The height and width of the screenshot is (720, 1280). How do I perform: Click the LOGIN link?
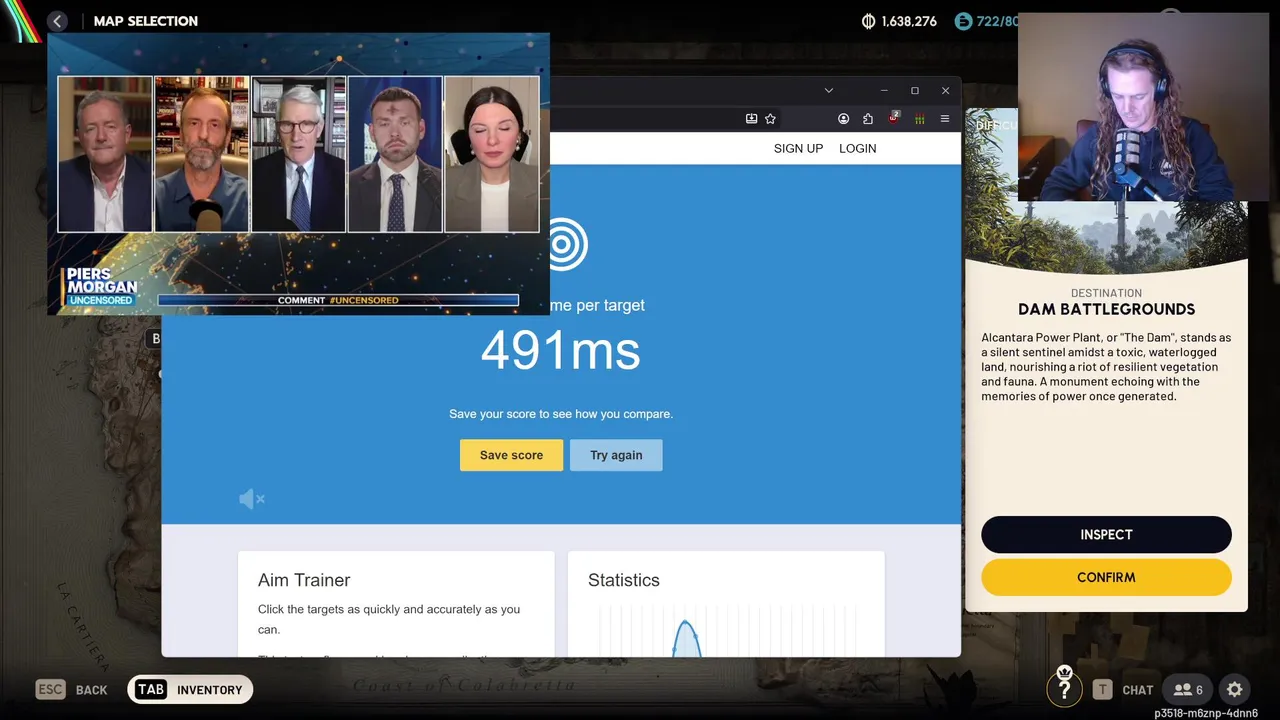[857, 148]
